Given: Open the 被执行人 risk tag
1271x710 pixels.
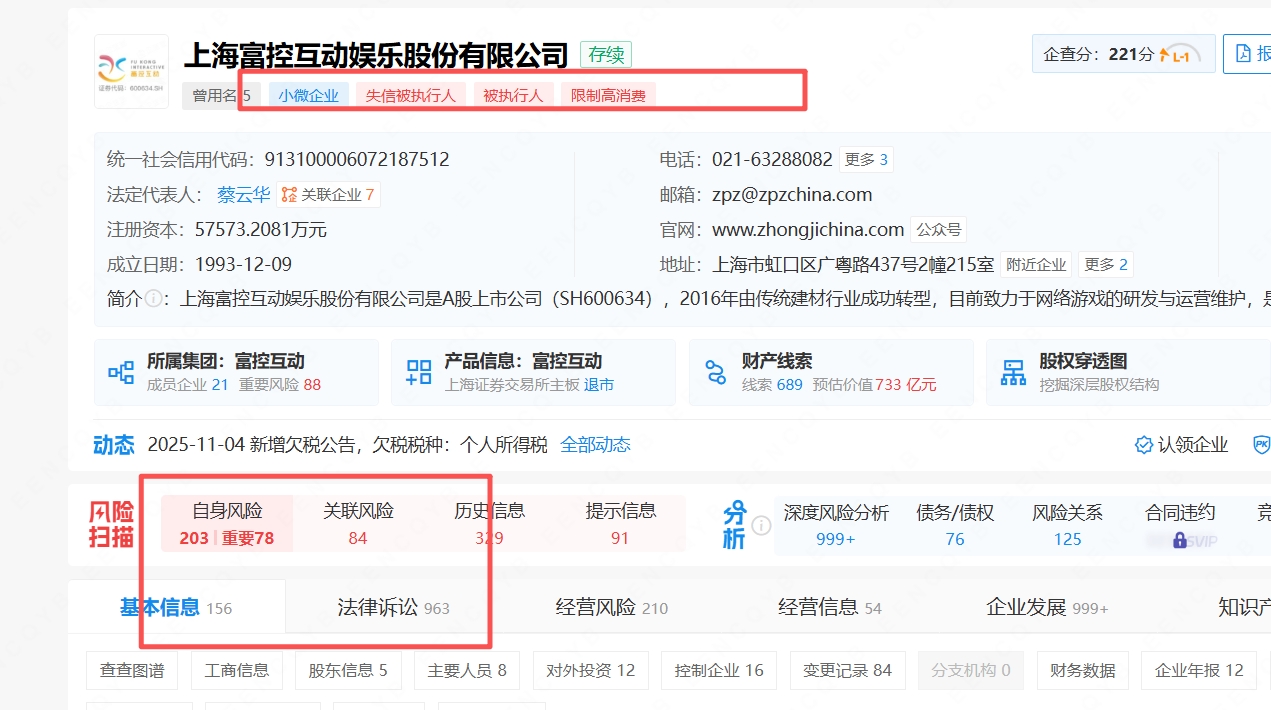Looking at the screenshot, I should click(x=513, y=96).
